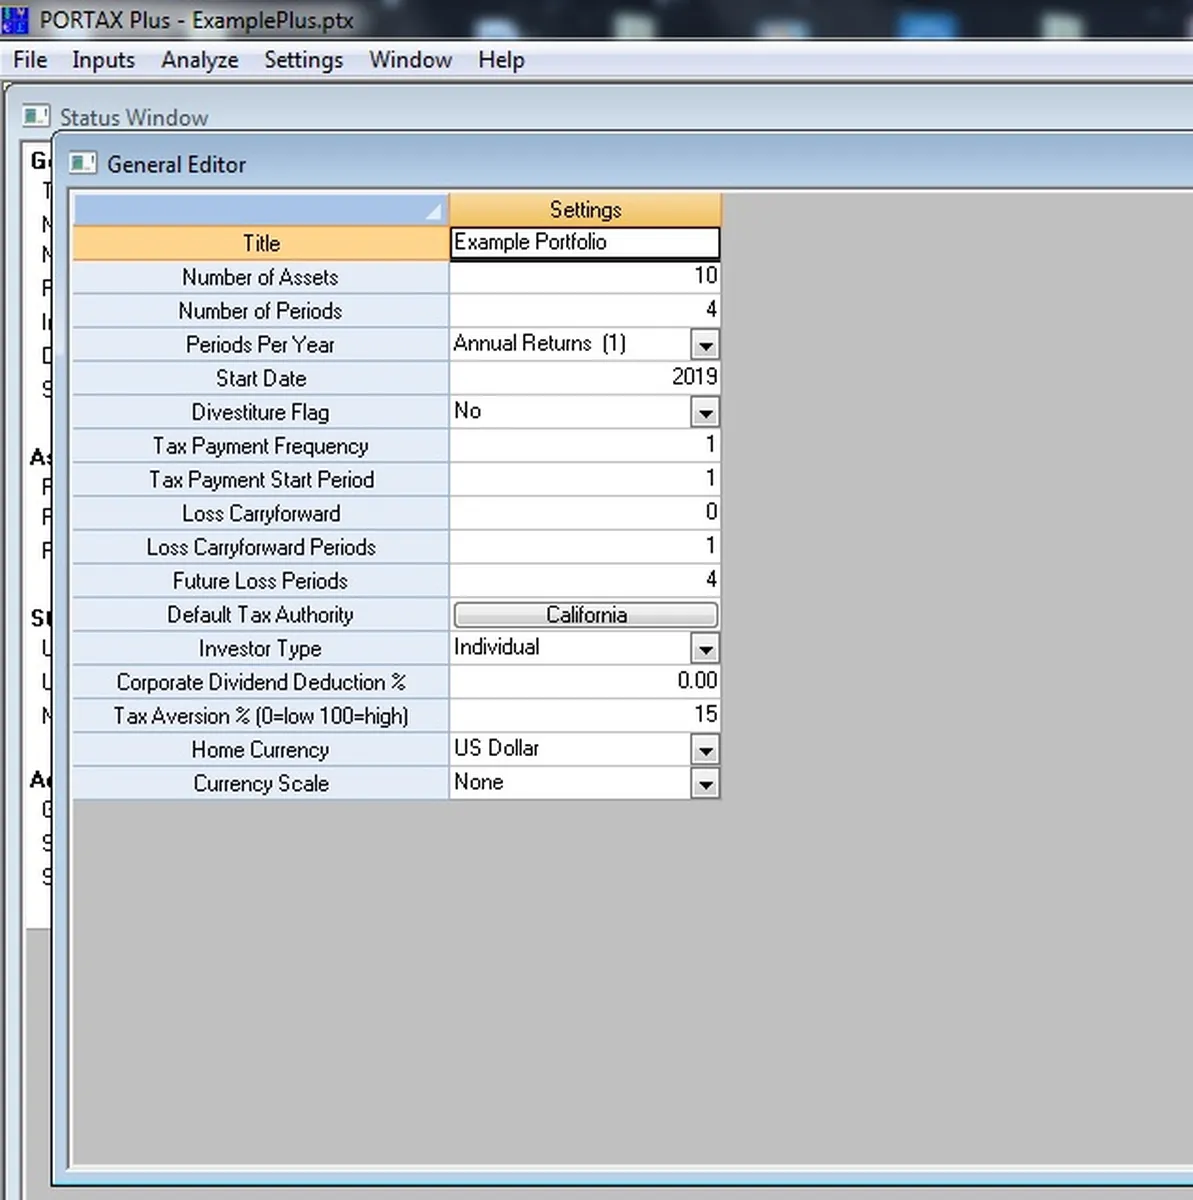Select the Loss Carryforward value cell
The image size is (1193, 1200).
[585, 514]
